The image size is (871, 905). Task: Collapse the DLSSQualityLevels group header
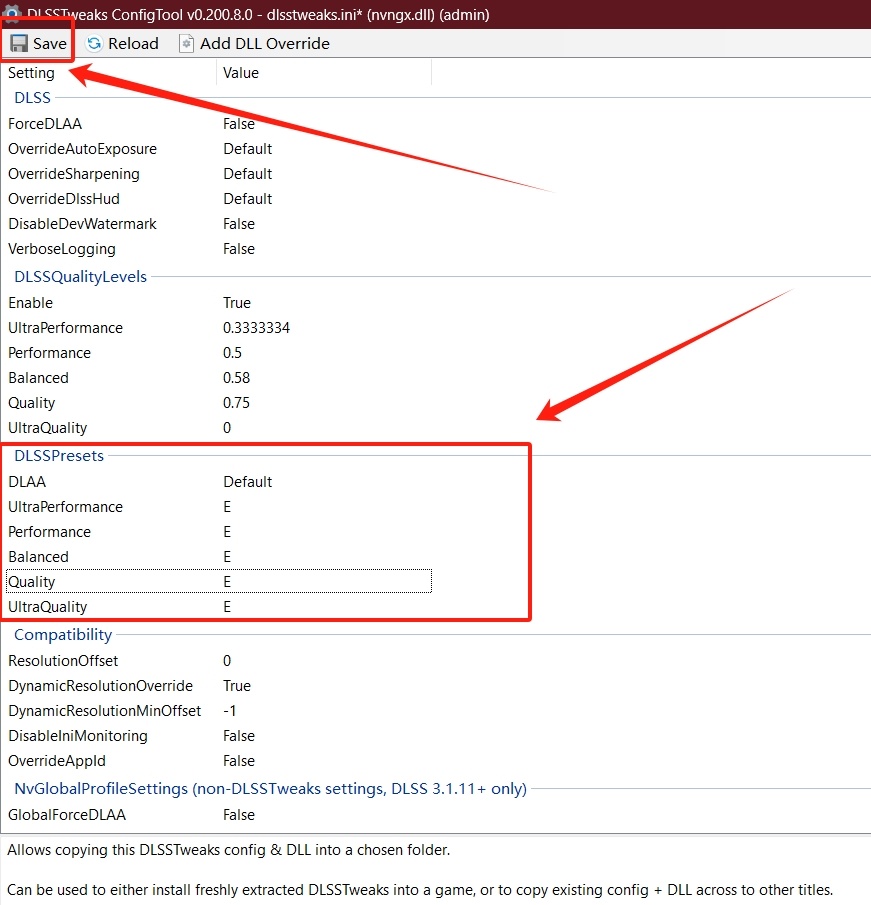(80, 276)
